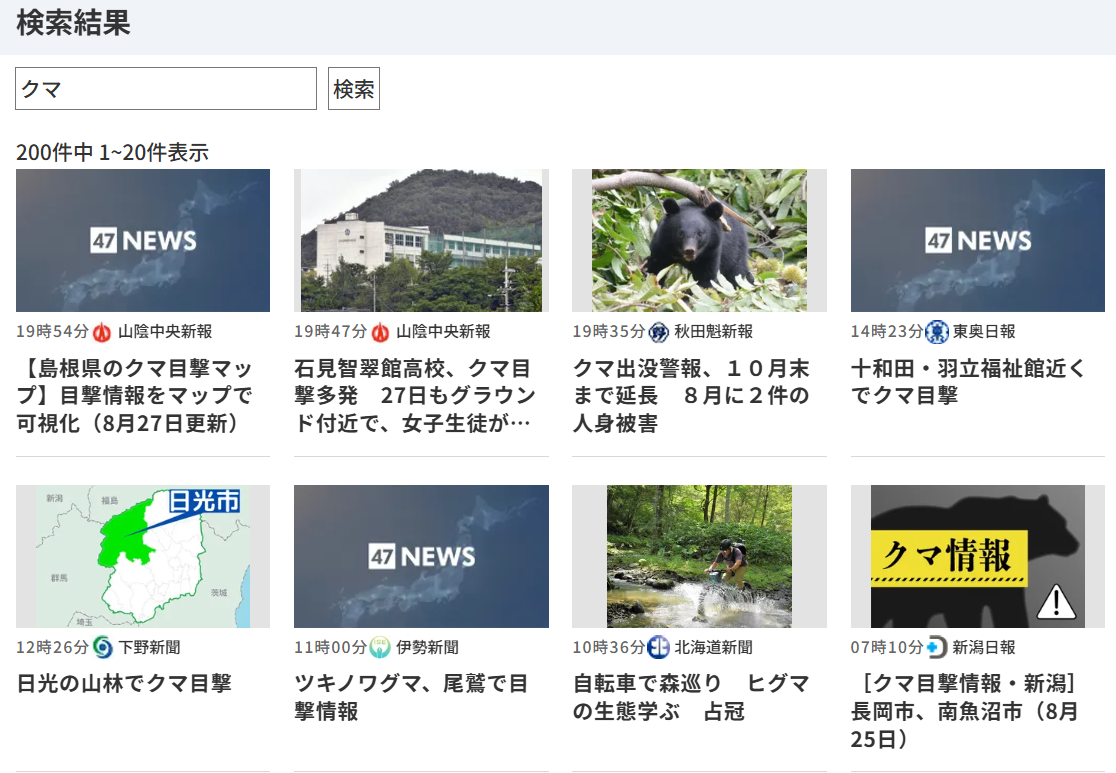1116x773 pixels.
Task: Open the クマ情報 warning graphic thumbnail
Action: pyautogui.click(x=978, y=557)
